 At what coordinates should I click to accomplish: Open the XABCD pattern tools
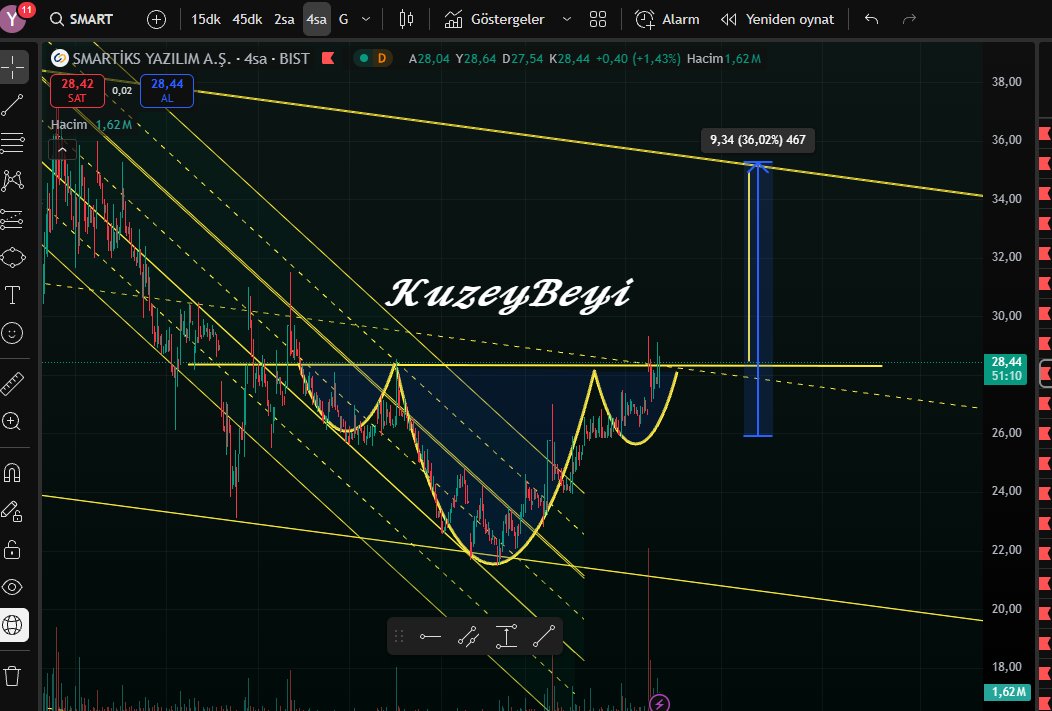coord(14,180)
